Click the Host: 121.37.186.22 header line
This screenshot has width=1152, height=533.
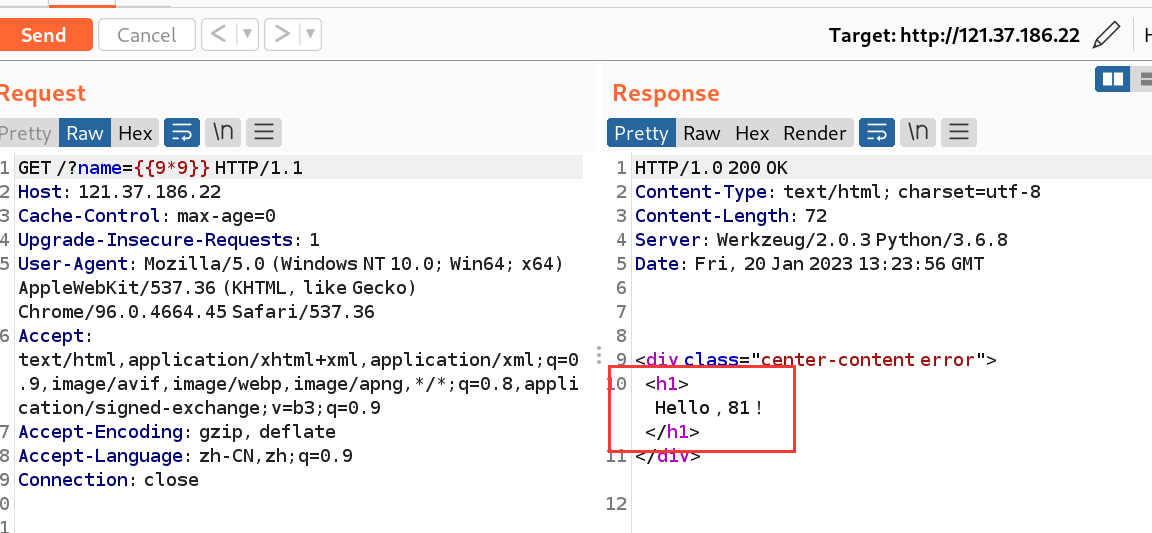(120, 192)
